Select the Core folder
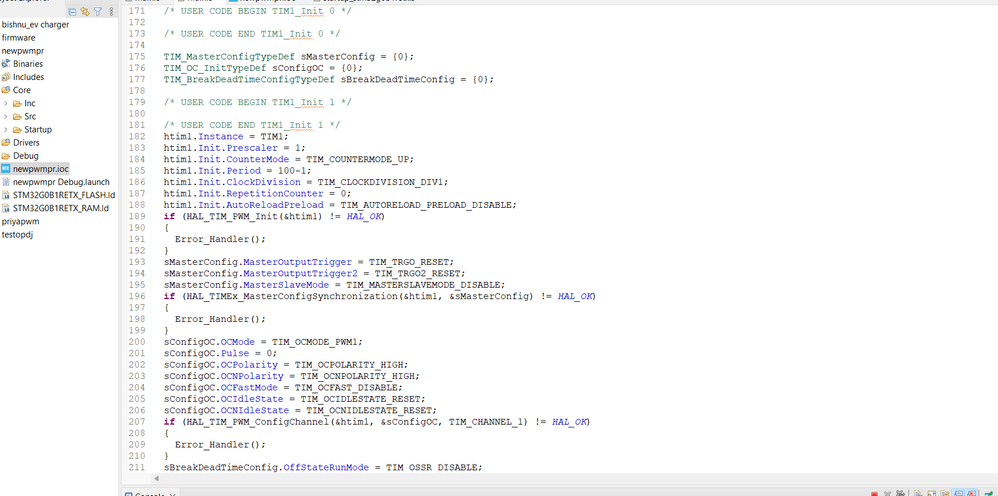The width and height of the screenshot is (998, 496). [x=22, y=90]
